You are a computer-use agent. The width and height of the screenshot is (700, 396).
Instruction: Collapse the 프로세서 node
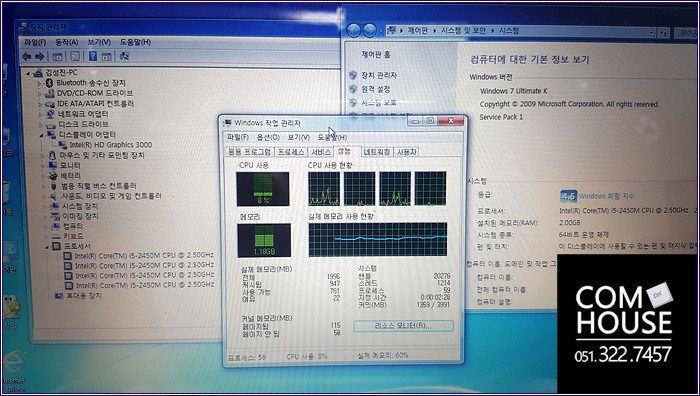pos(46,246)
